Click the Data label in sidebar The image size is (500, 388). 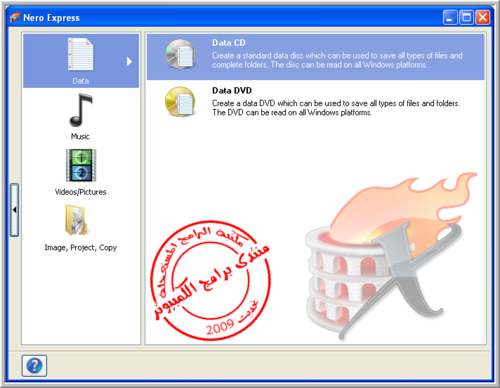(81, 81)
